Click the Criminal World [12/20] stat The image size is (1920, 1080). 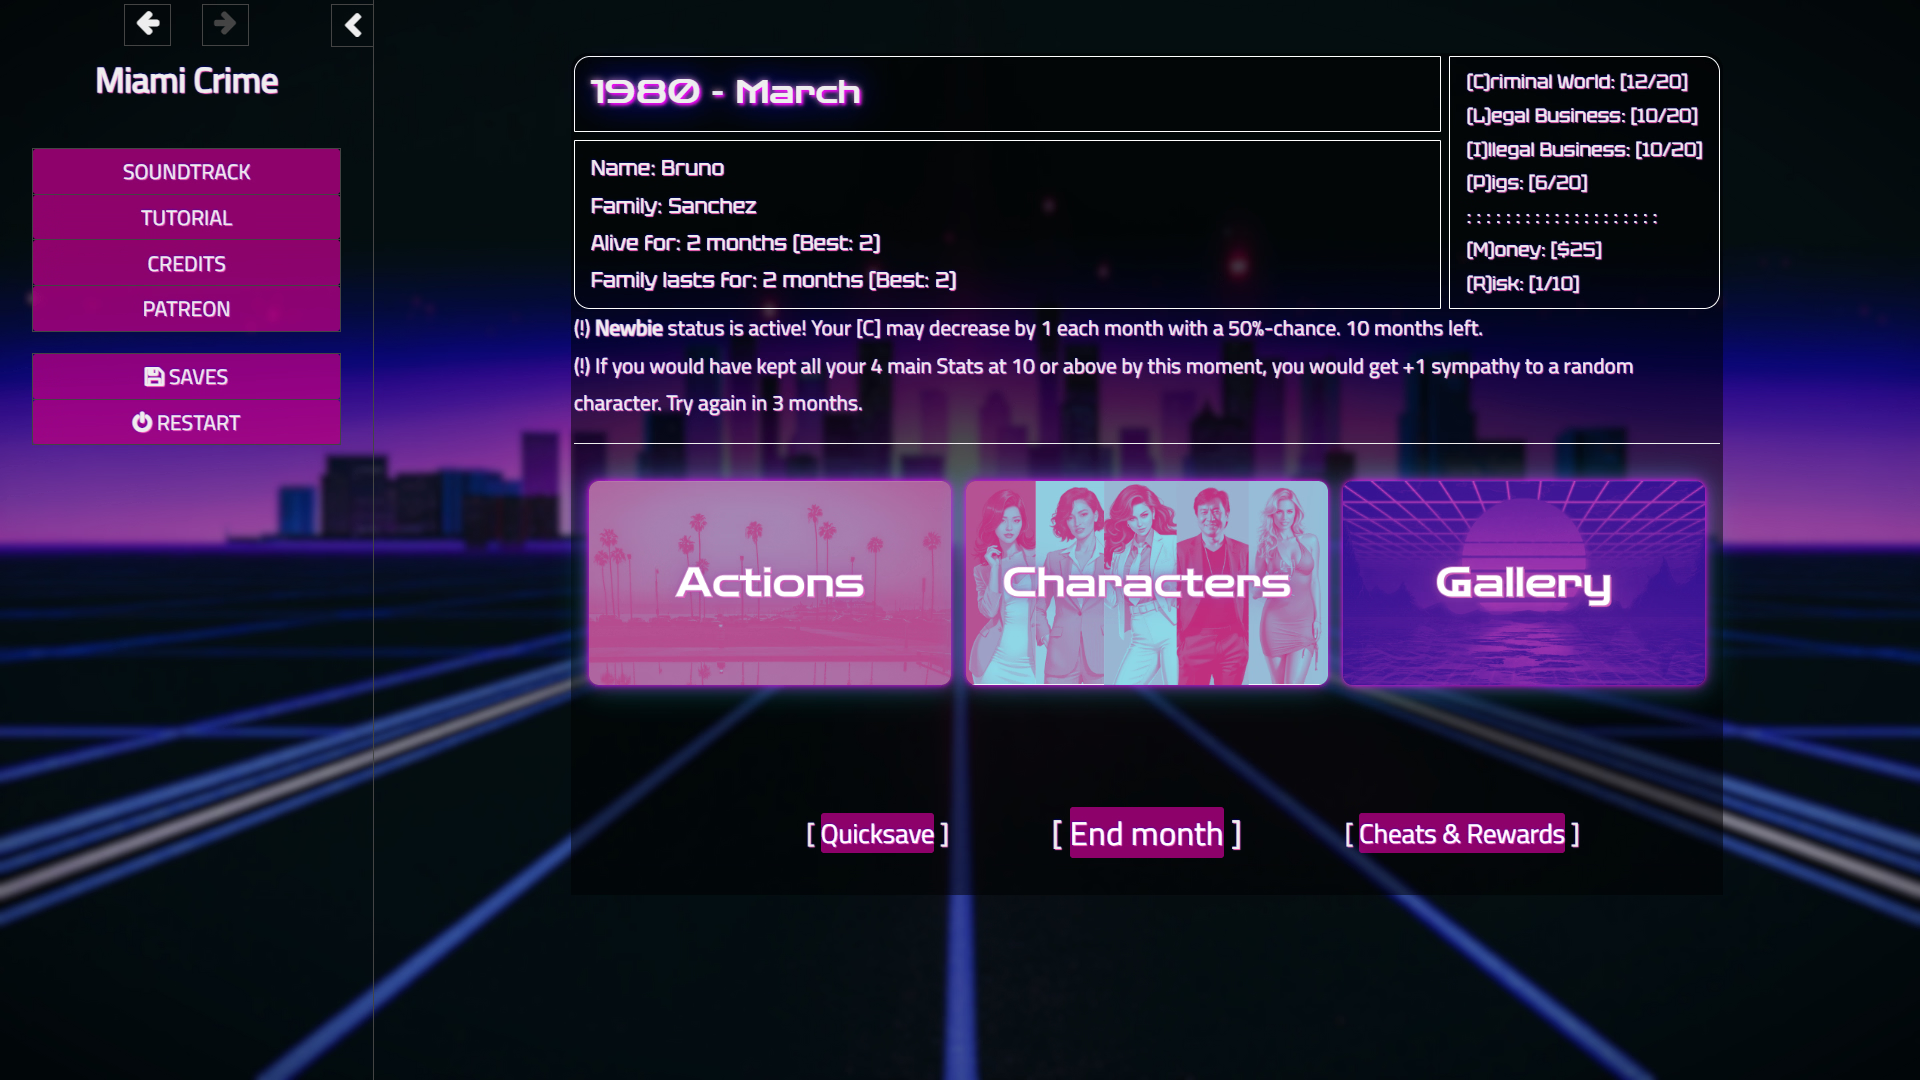point(1577,82)
